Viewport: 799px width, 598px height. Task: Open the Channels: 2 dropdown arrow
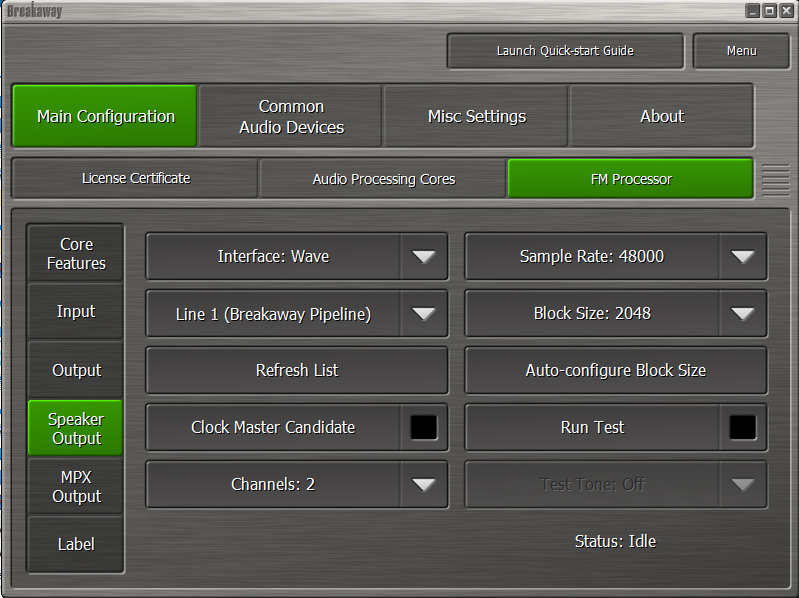(x=423, y=484)
